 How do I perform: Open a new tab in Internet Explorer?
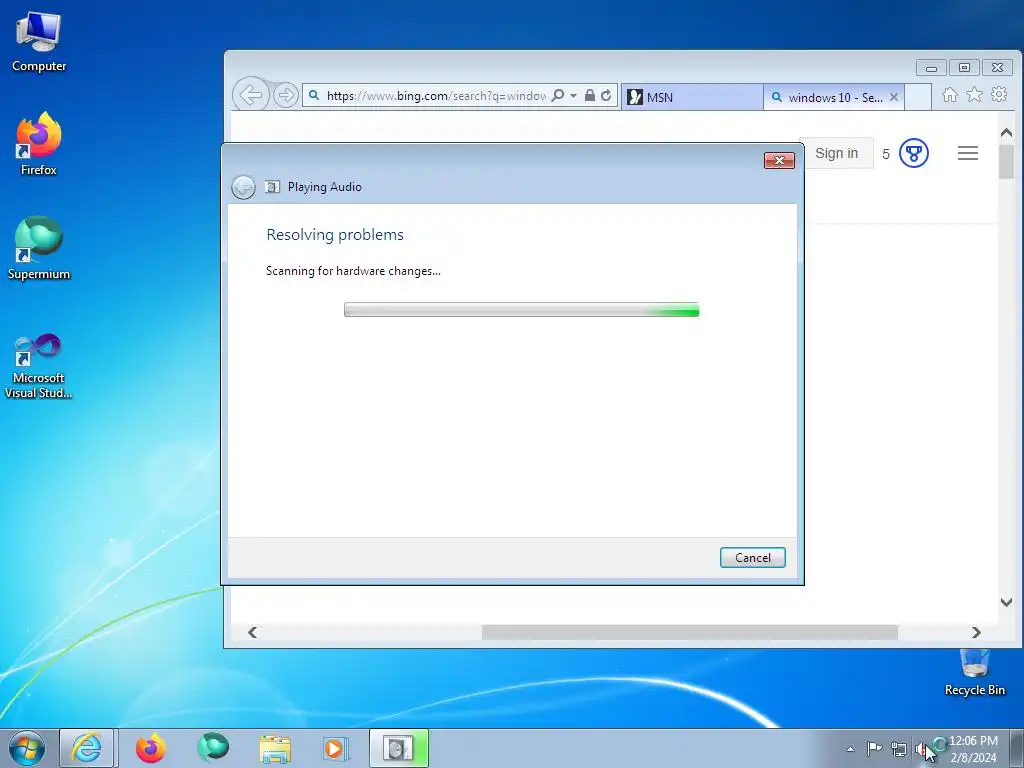(x=918, y=97)
